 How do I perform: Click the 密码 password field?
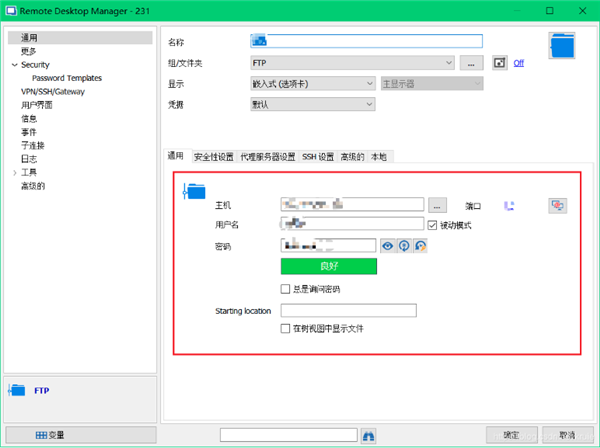[328, 245]
